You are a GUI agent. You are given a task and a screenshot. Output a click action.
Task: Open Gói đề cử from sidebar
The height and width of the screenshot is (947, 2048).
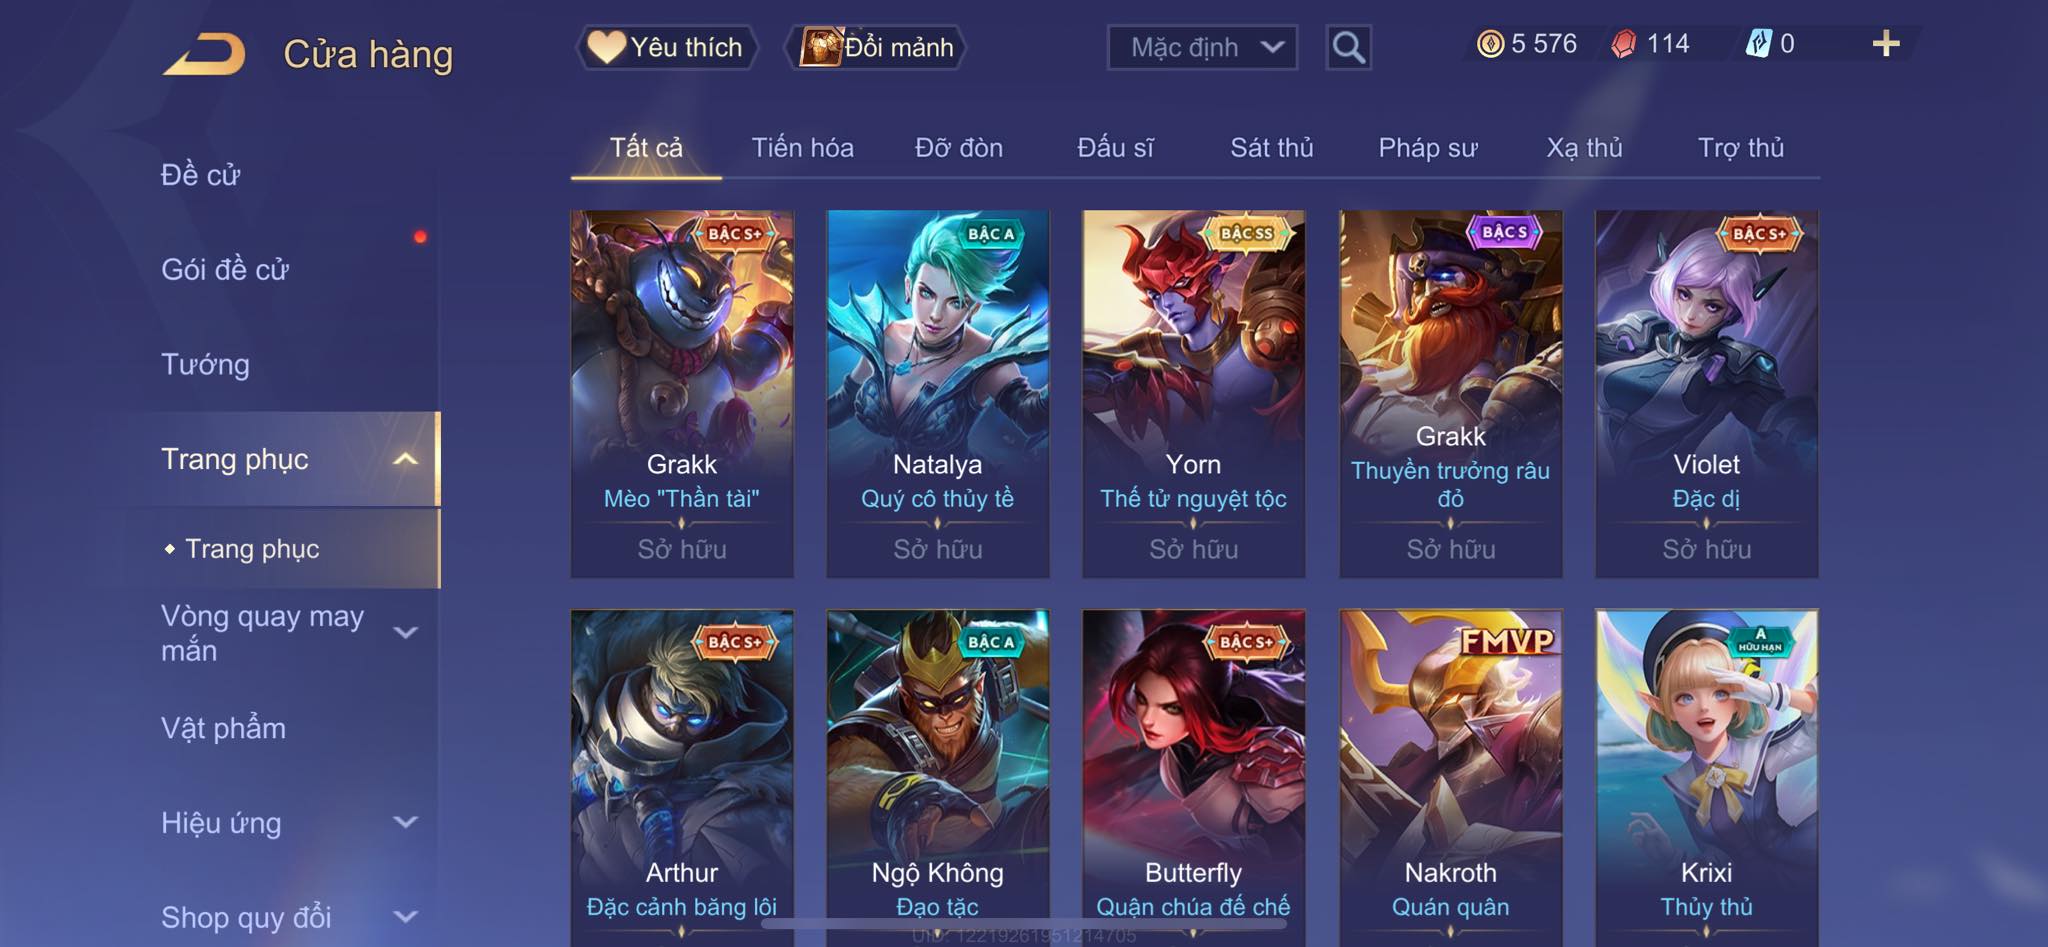[225, 269]
